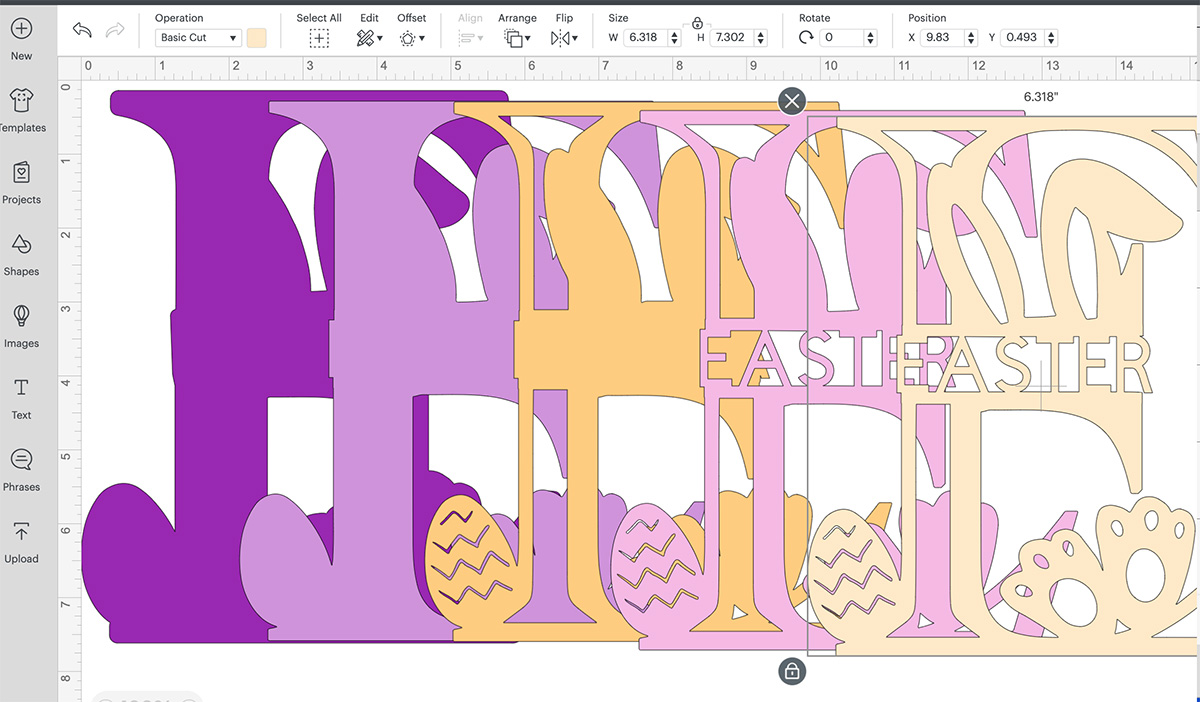Click the Upload cloud icon
Screen dimensions: 1200x702
click(21, 531)
